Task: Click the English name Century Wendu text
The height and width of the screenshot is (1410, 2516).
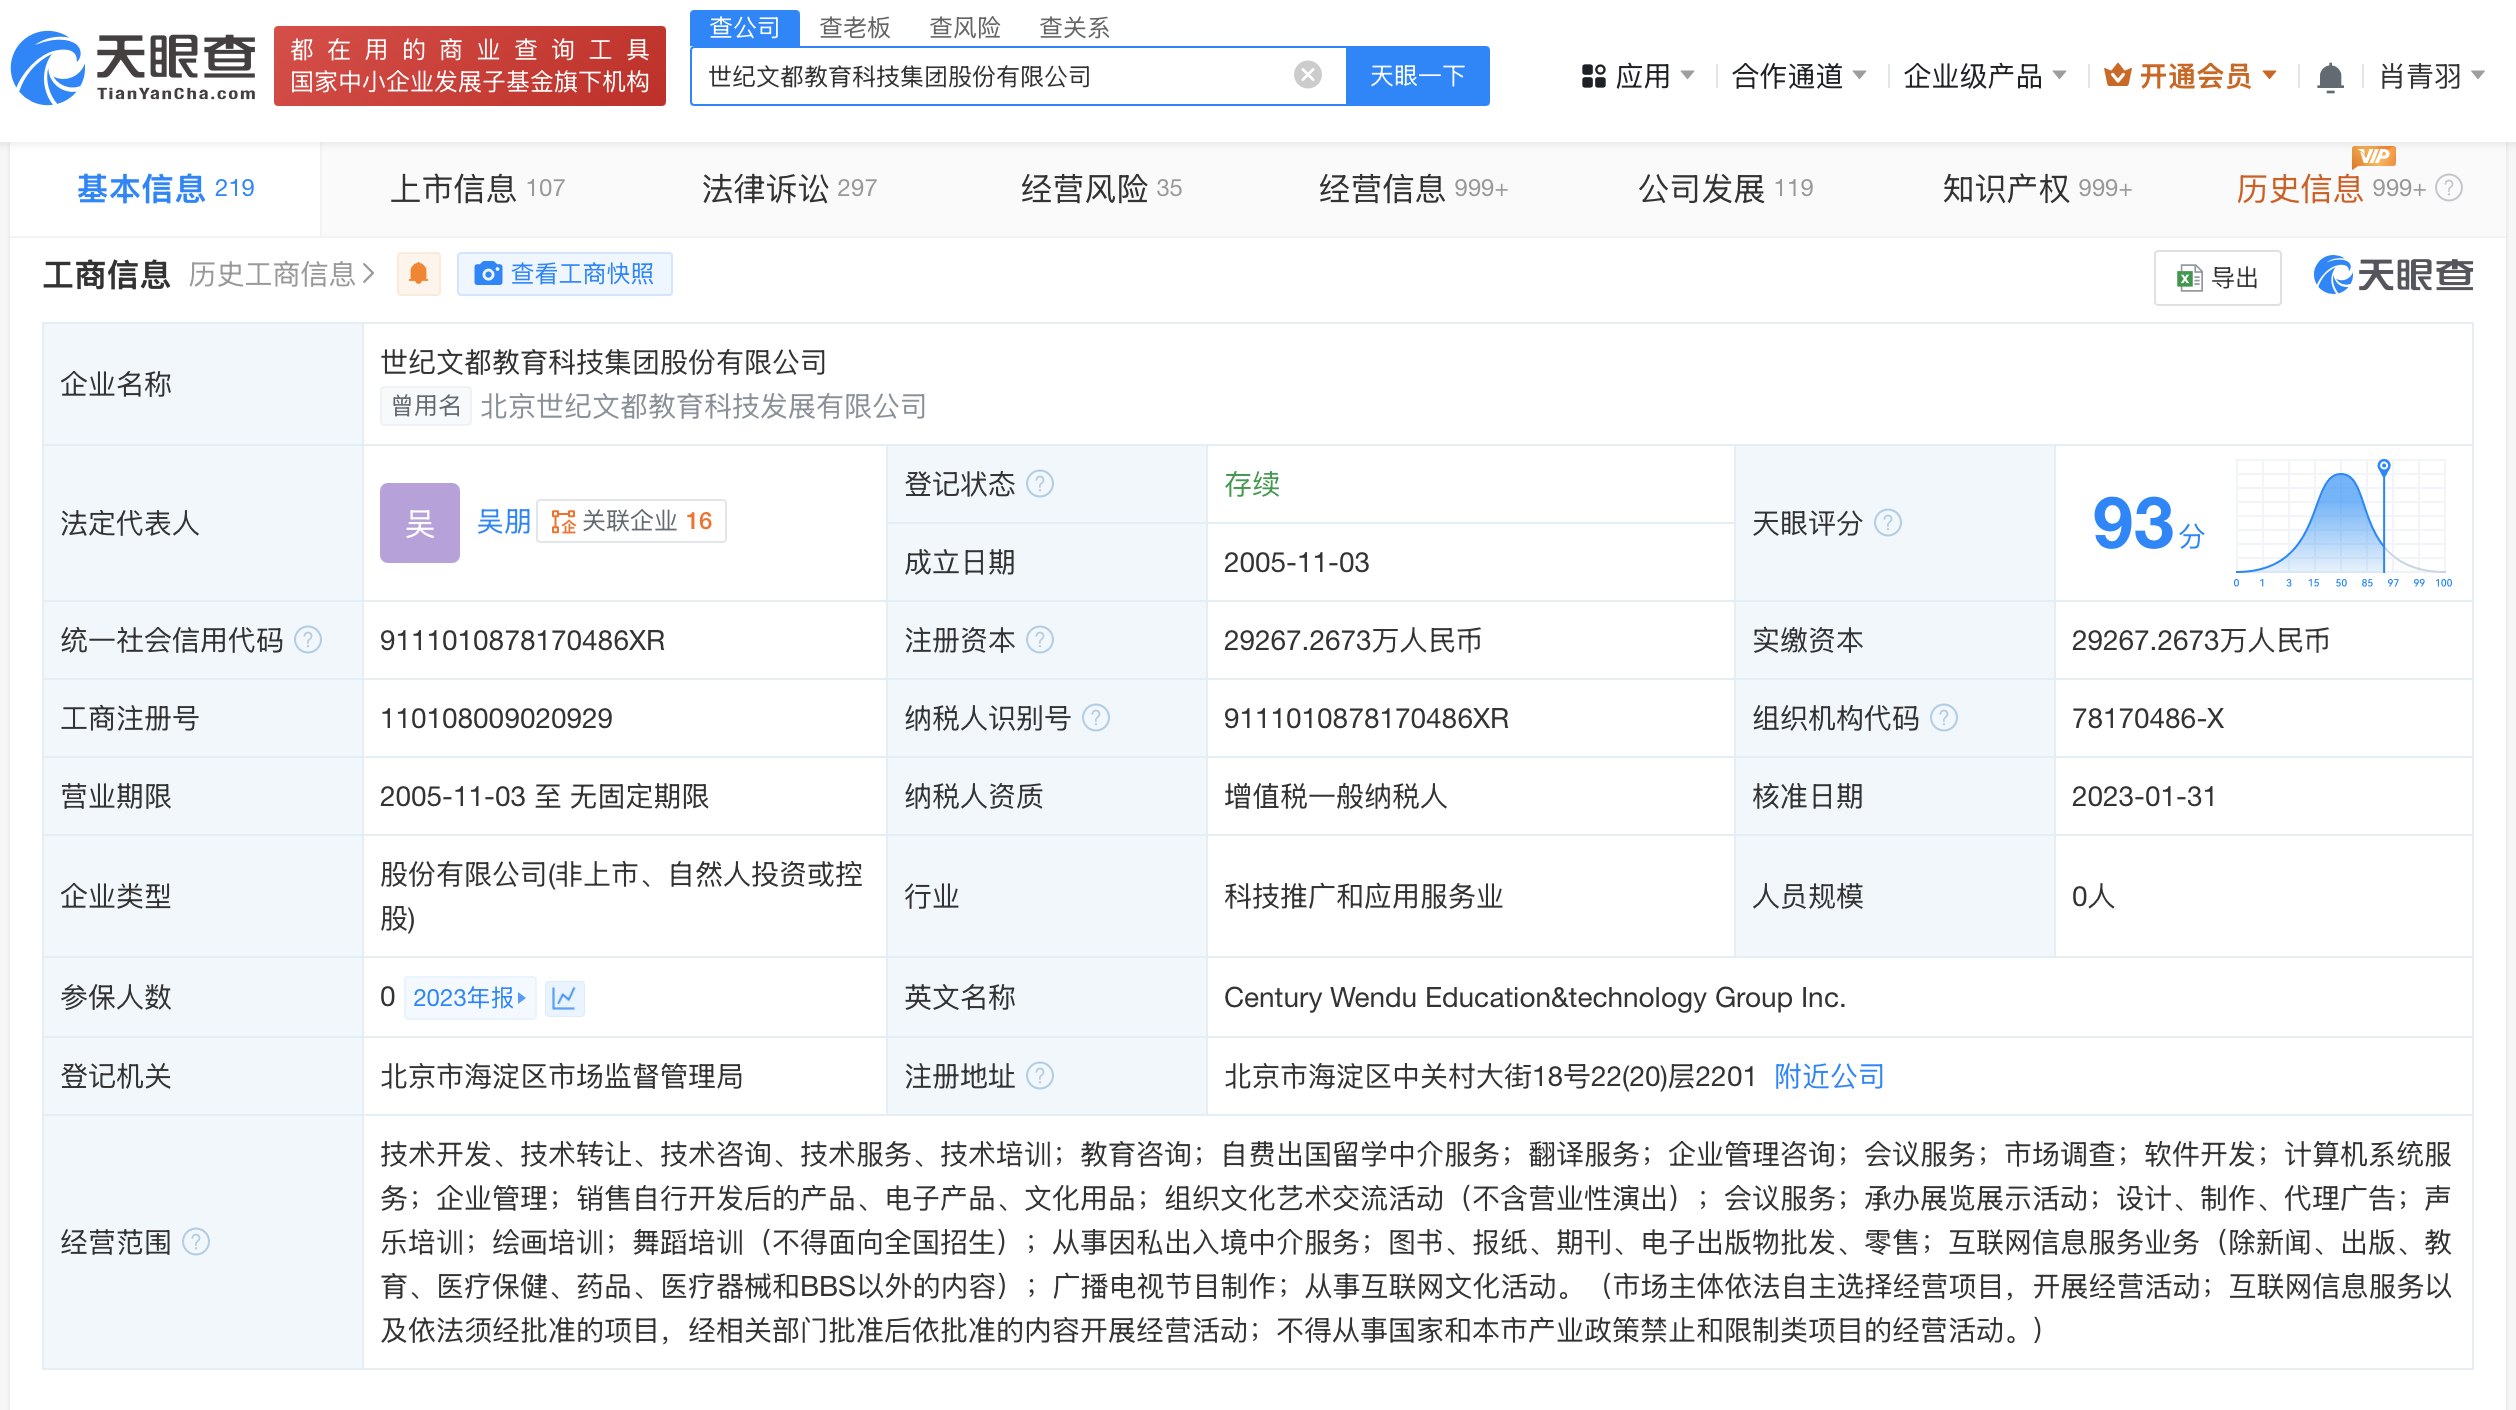Action: point(1534,997)
